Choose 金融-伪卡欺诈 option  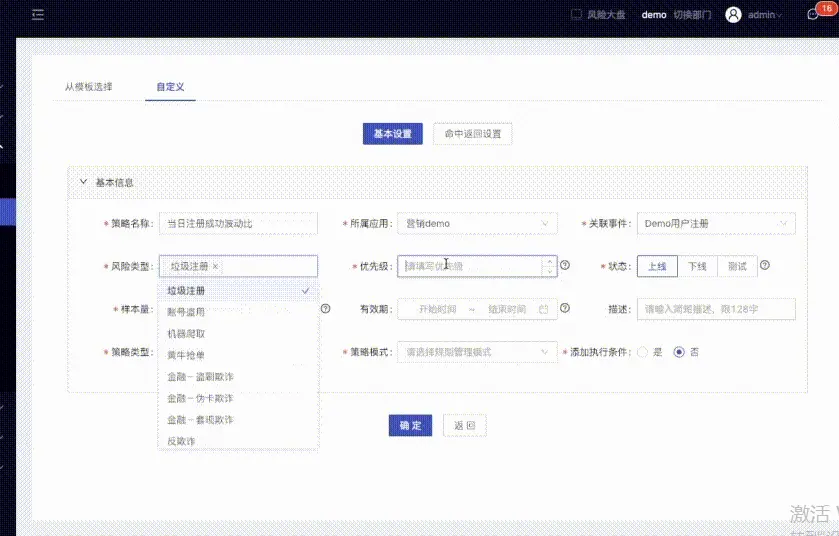(238, 398)
